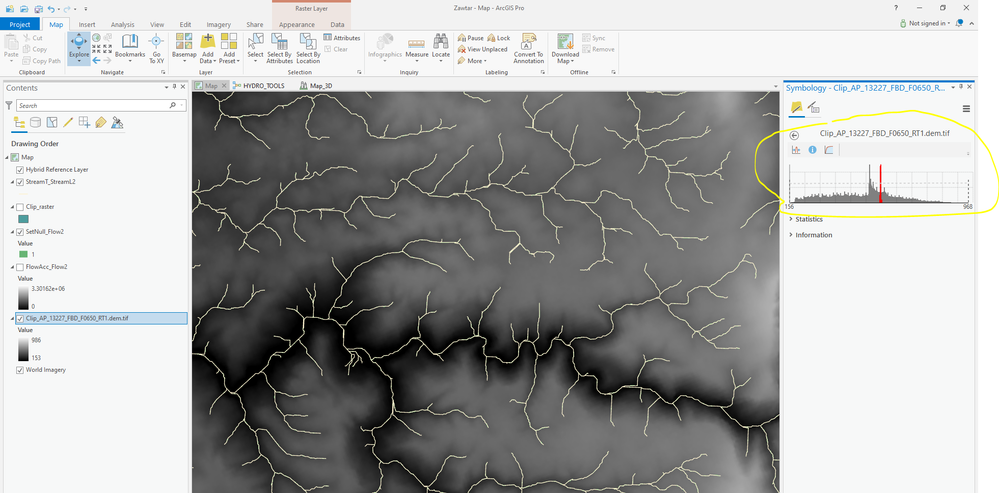The width and height of the screenshot is (999, 493).
Task: Toggle Clip_AP_13227 dem layer checkbox
Action: point(20,318)
